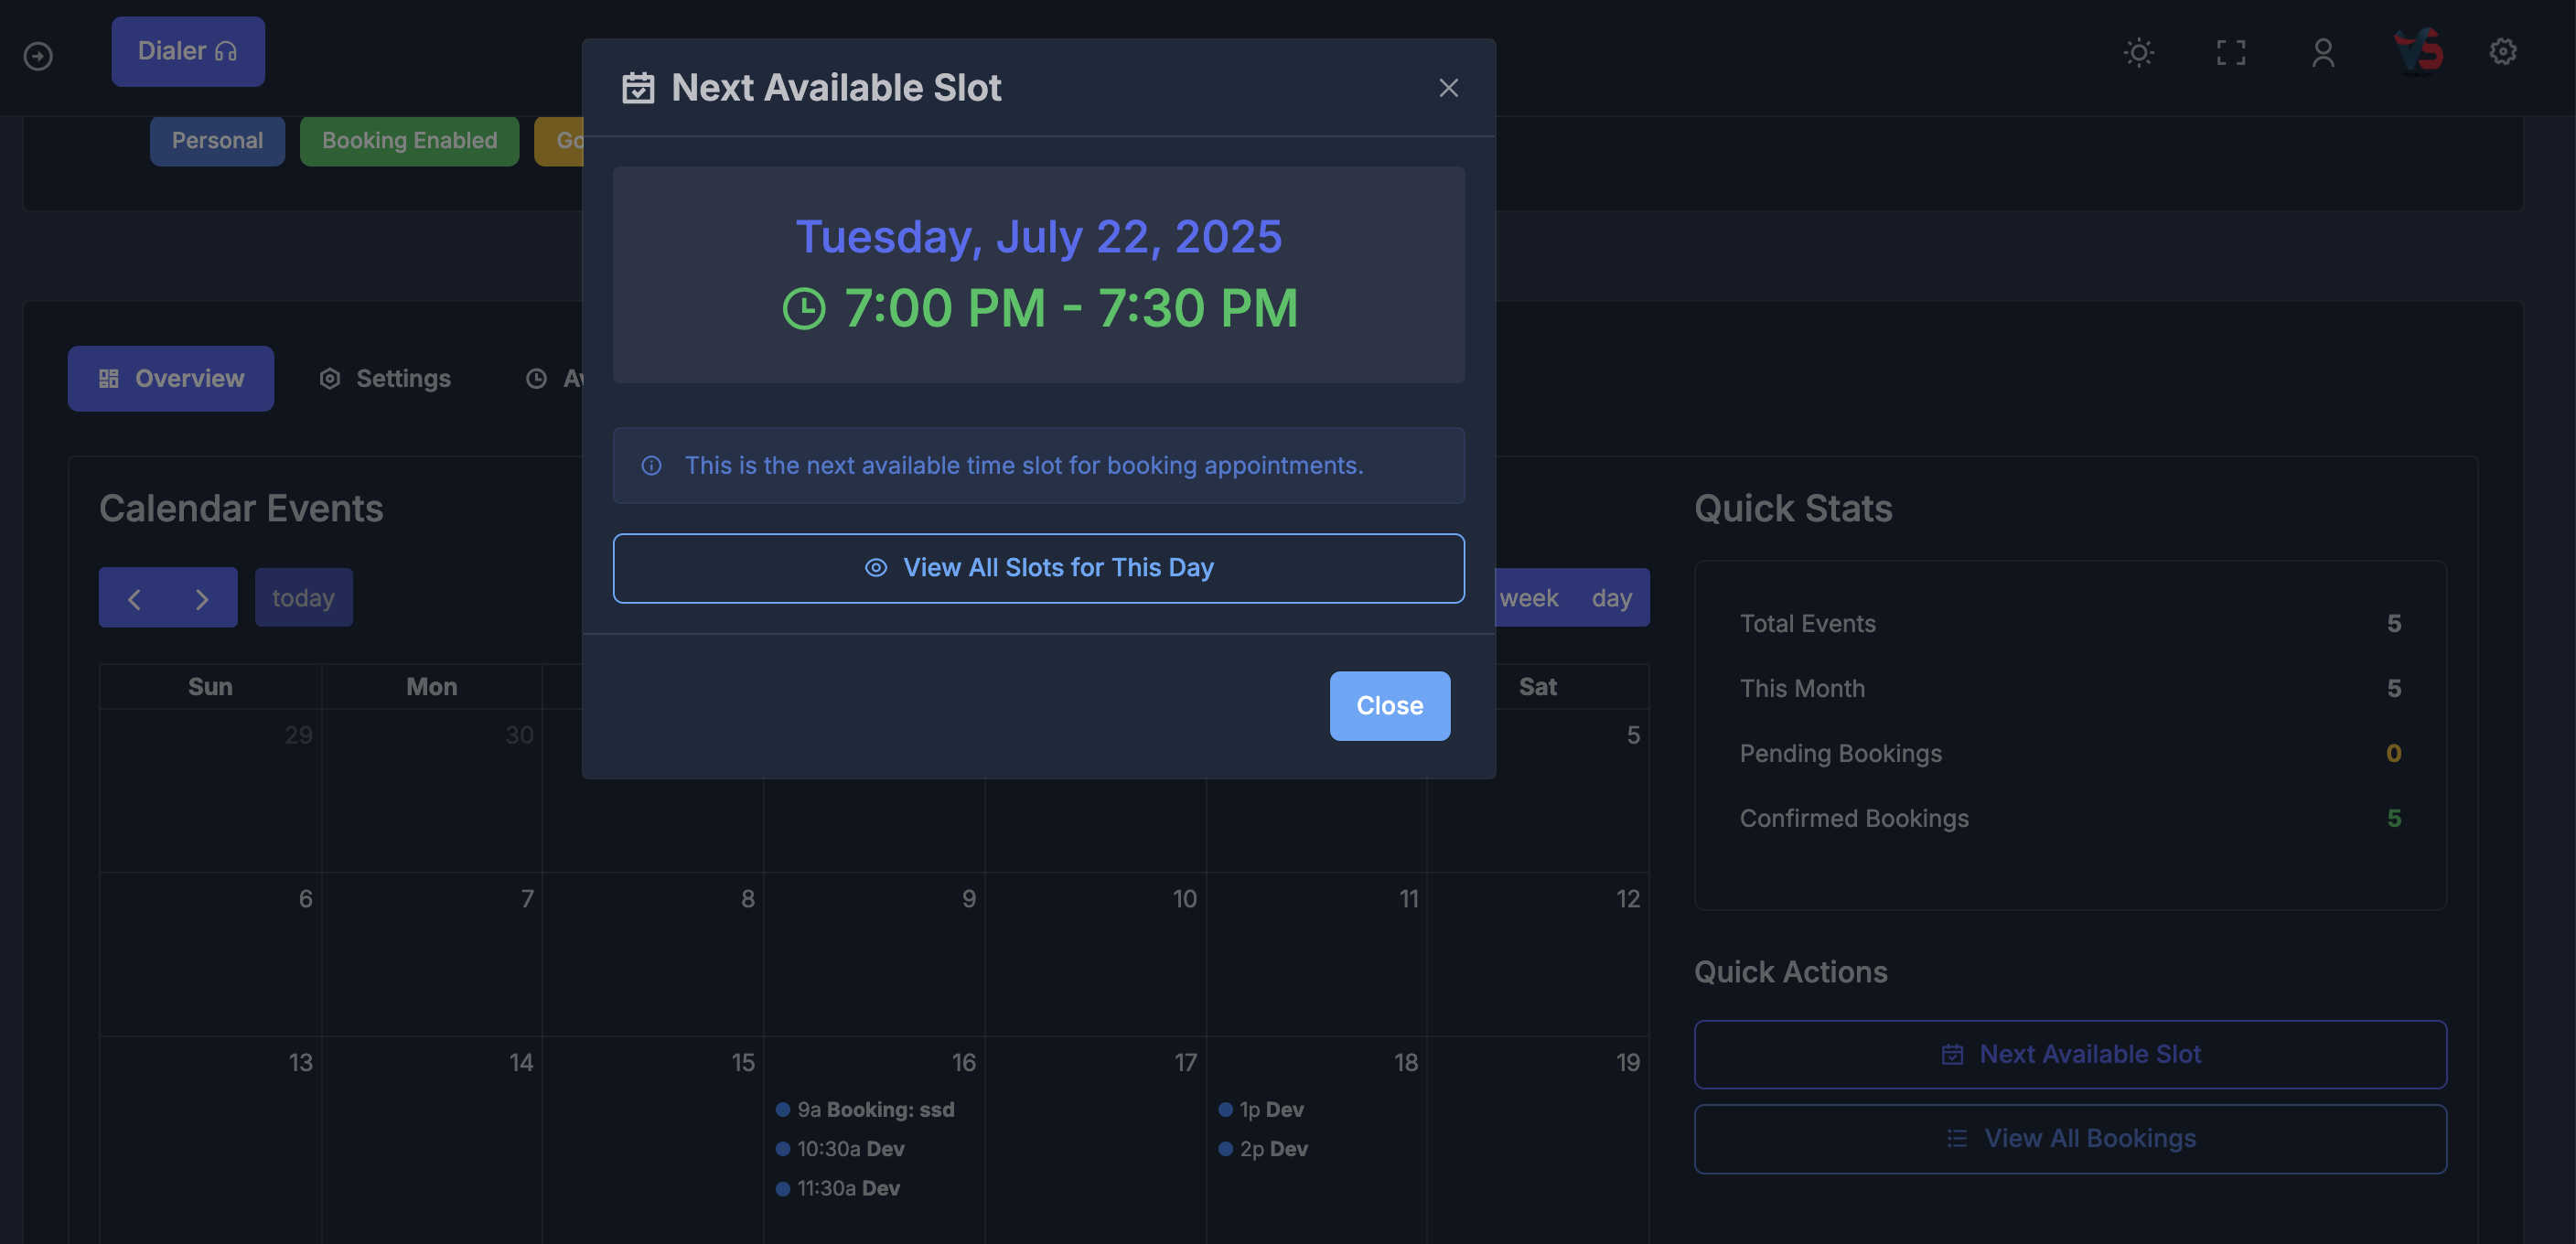The image size is (2576, 1244).
Task: Open the Dialer button
Action: coord(187,51)
